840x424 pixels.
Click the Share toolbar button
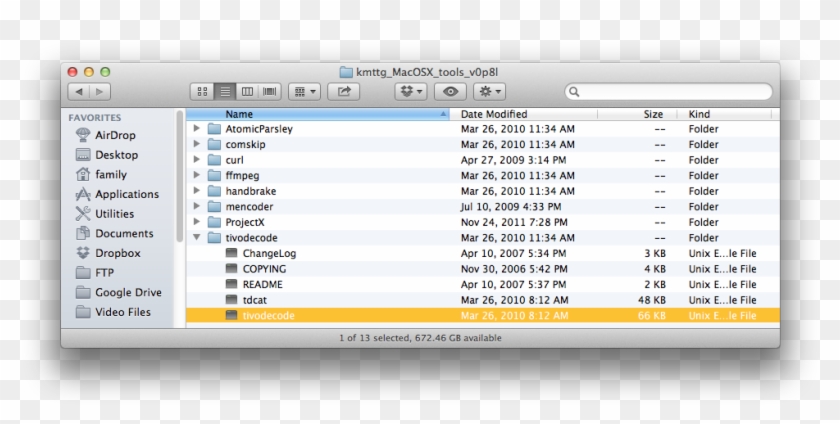343,92
